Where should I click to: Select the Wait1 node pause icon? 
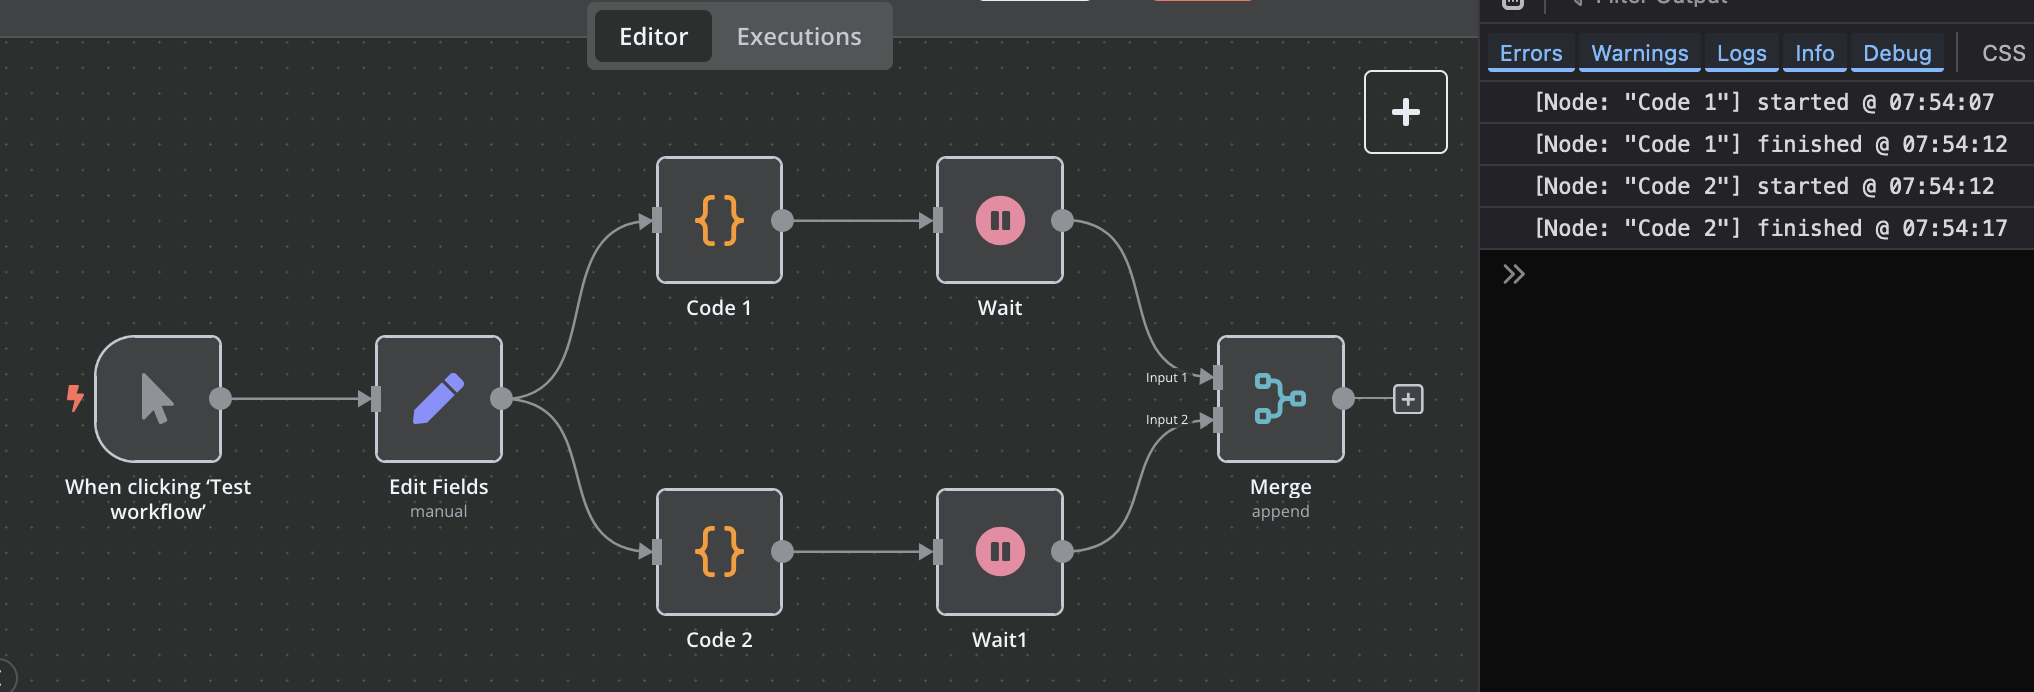pos(1000,551)
